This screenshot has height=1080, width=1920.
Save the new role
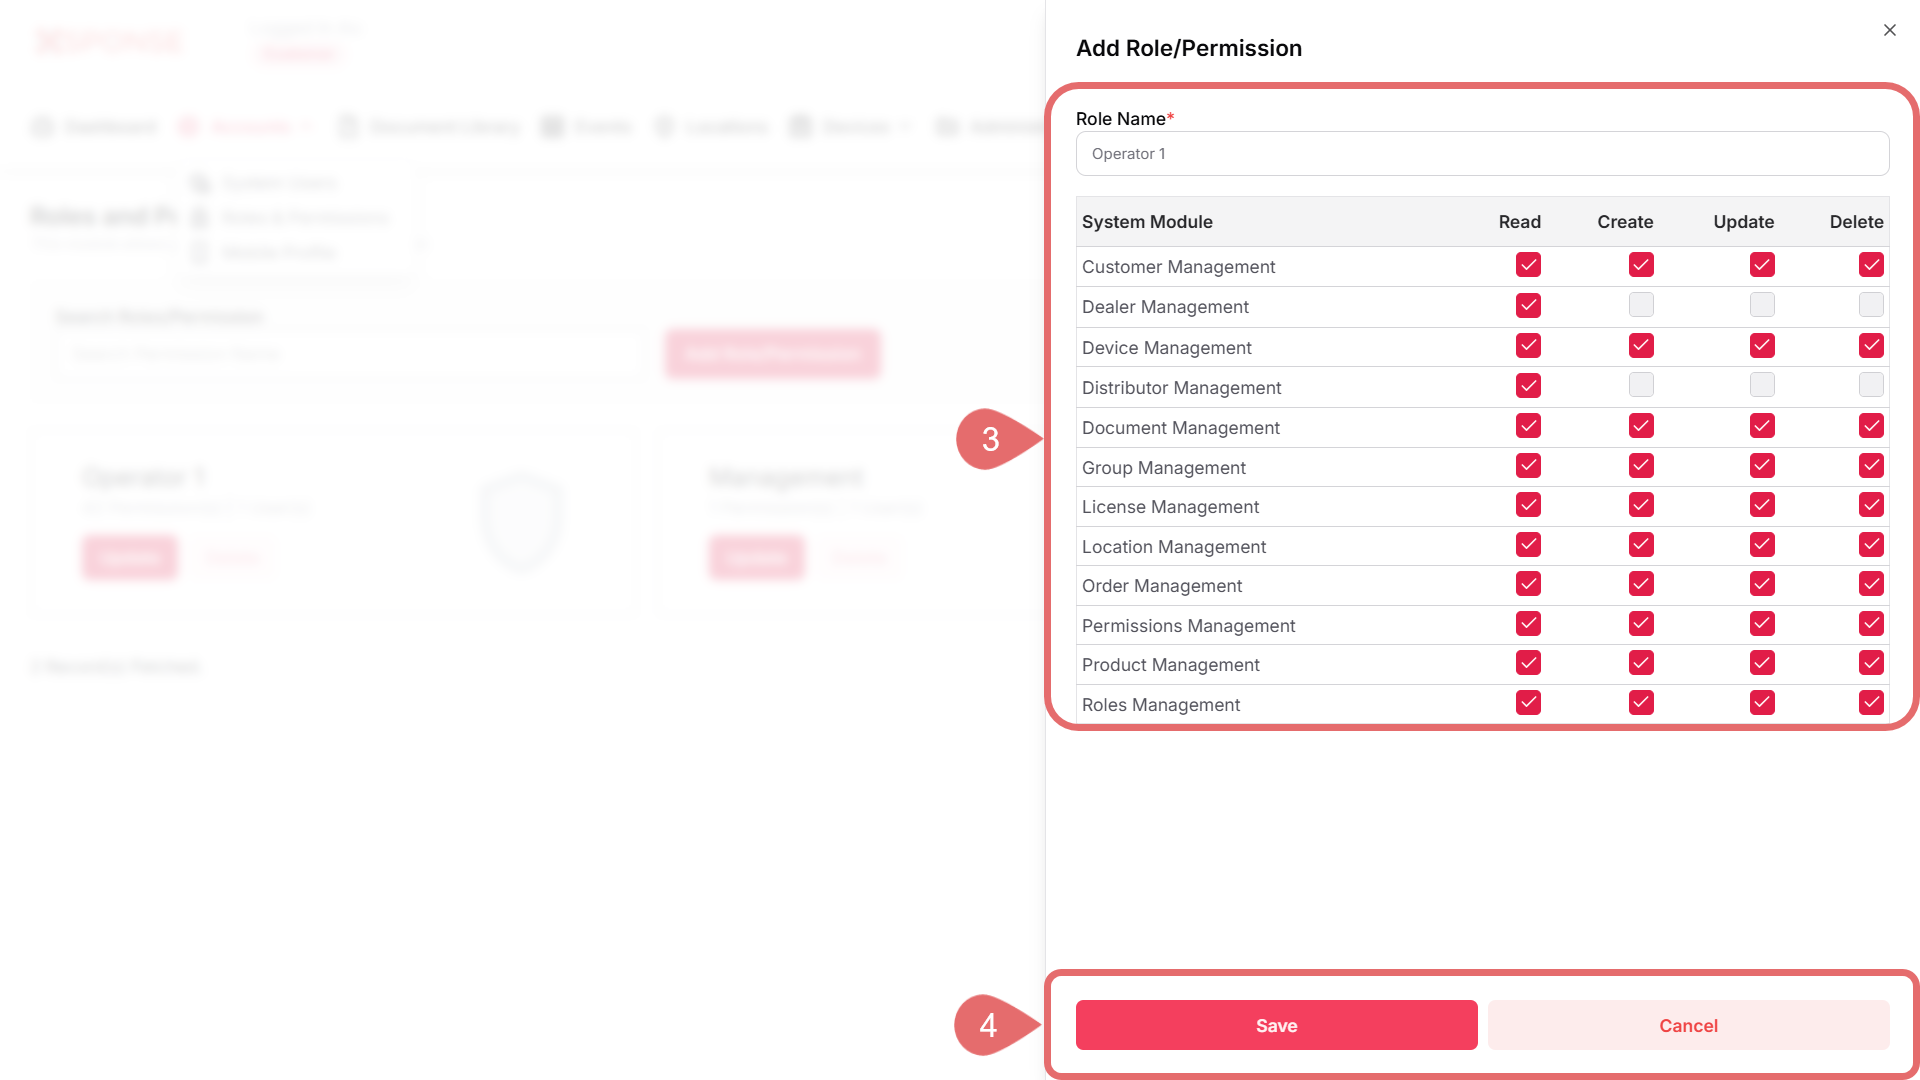point(1276,1025)
